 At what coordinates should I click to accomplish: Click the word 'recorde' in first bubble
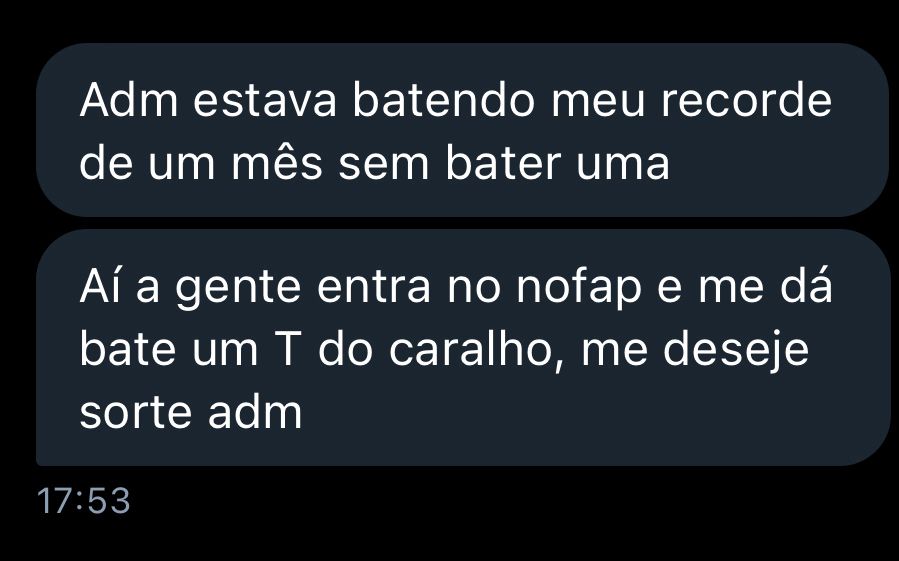pyautogui.click(x=746, y=101)
